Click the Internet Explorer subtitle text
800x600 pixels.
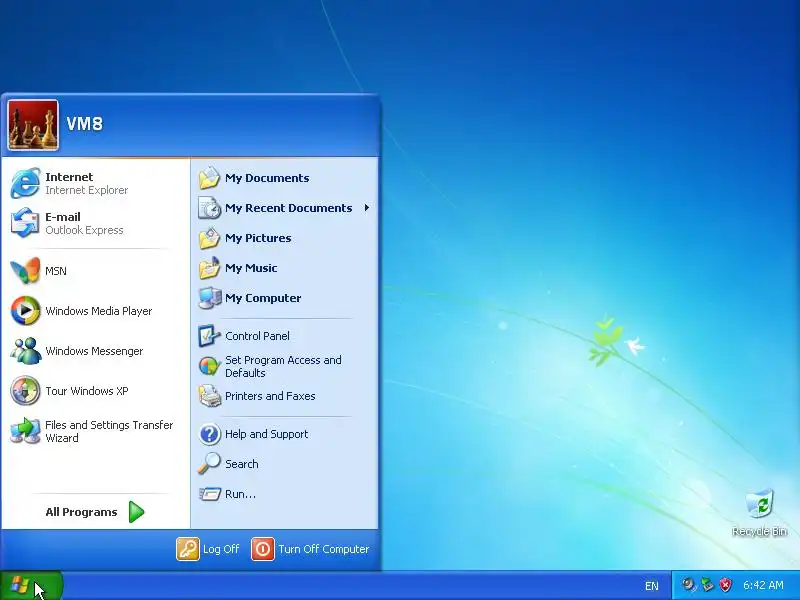tap(87, 190)
